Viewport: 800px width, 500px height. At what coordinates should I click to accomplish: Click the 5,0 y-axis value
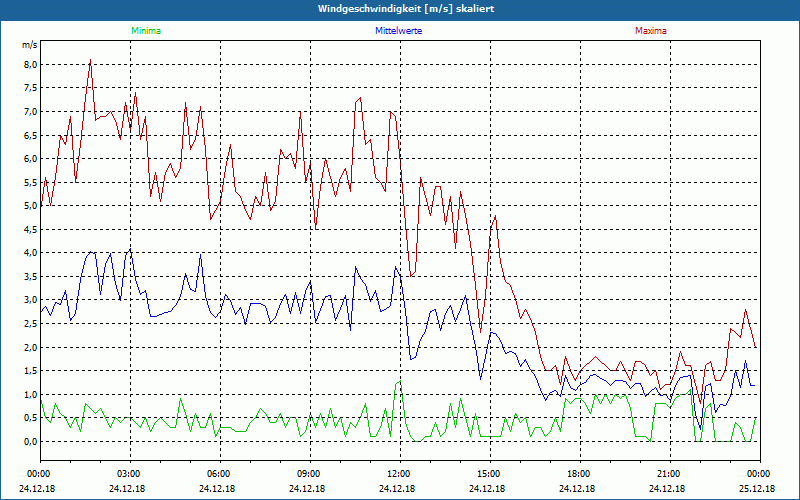click(x=30, y=206)
